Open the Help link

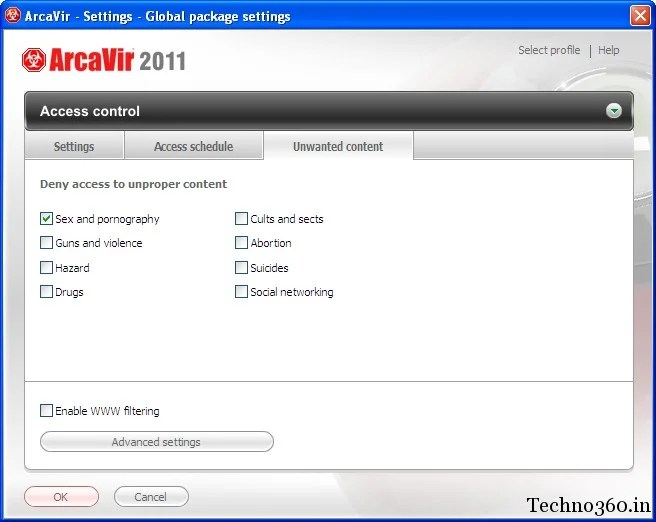point(608,50)
